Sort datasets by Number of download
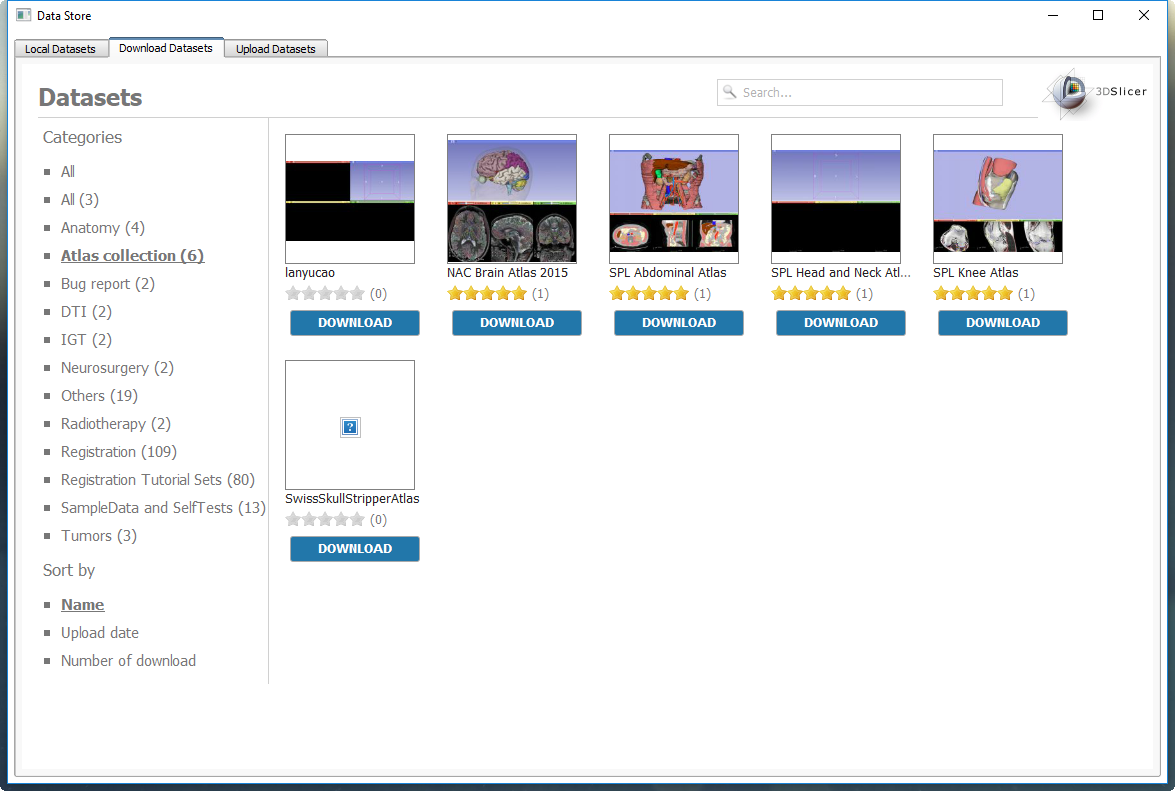Screen dimensions: 1175x791 [128, 661]
